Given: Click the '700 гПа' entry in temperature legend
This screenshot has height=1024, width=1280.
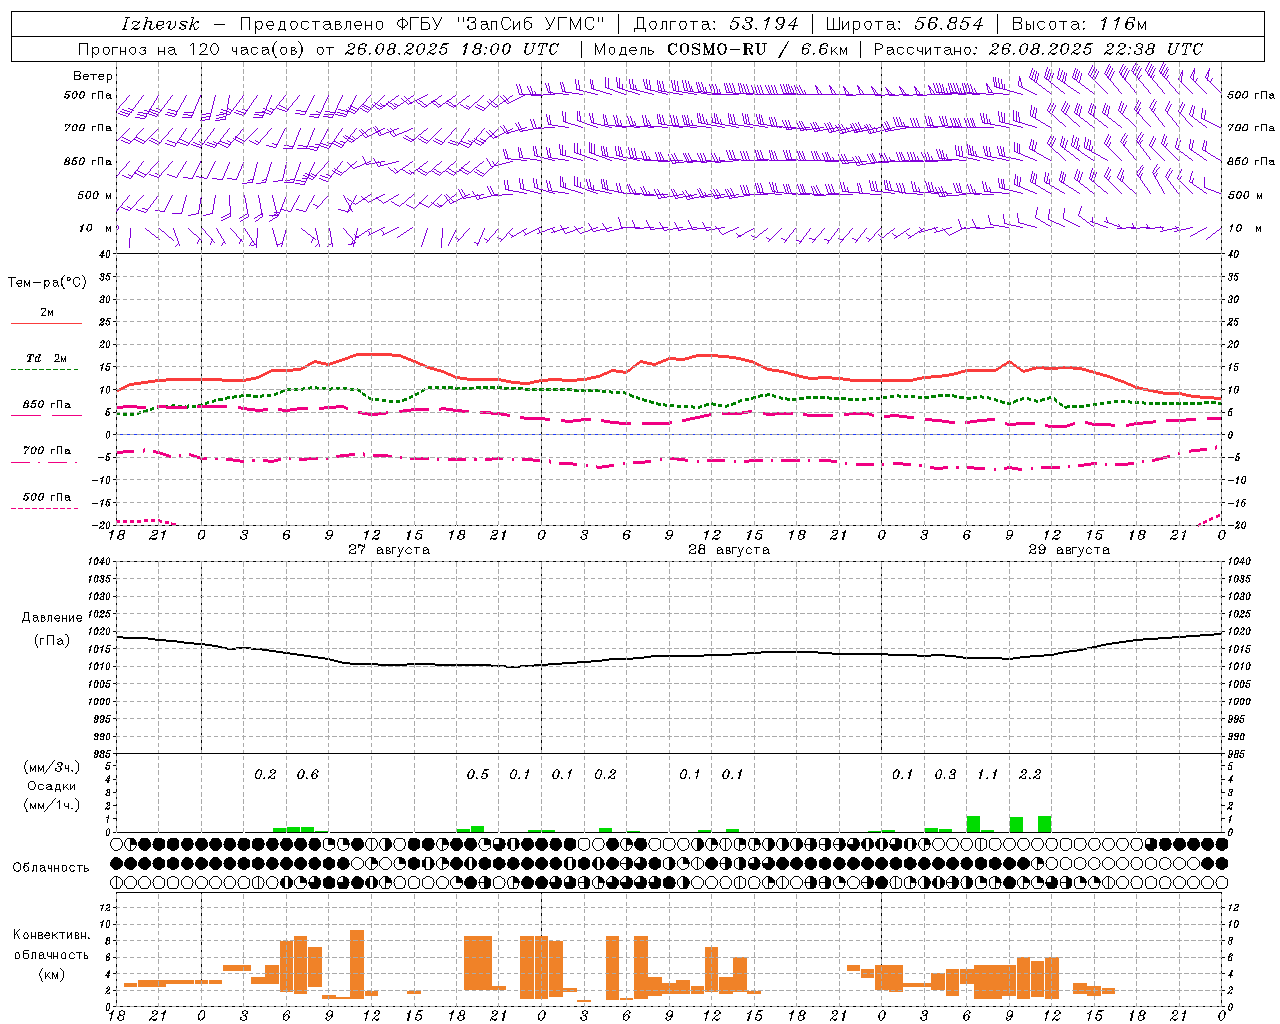Looking at the screenshot, I should tap(47, 451).
